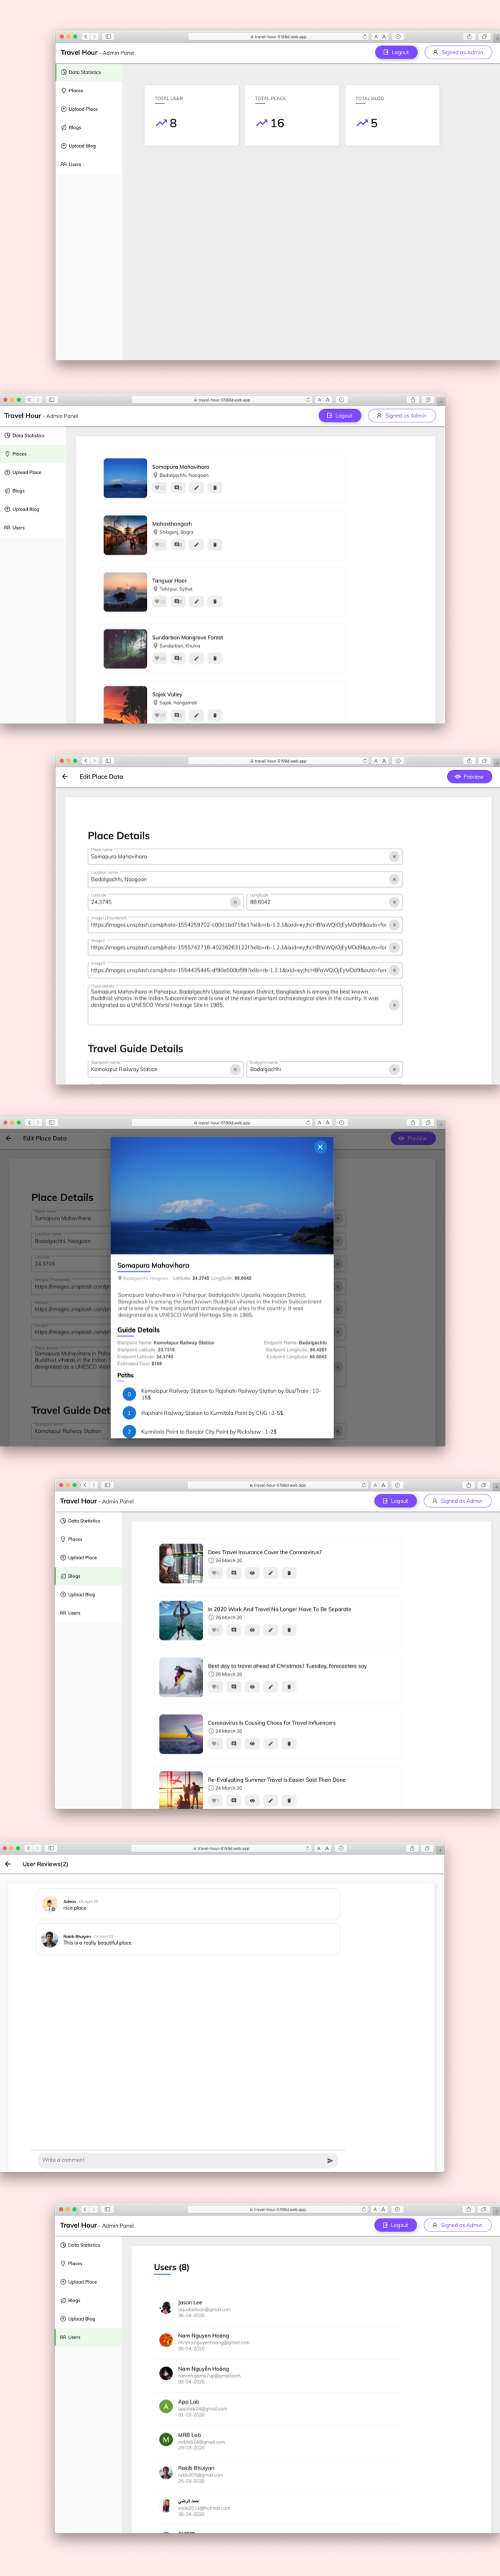The image size is (500, 2576).
Task: Close the Somapura Mahavihara preview popup
Action: pos(320,1147)
